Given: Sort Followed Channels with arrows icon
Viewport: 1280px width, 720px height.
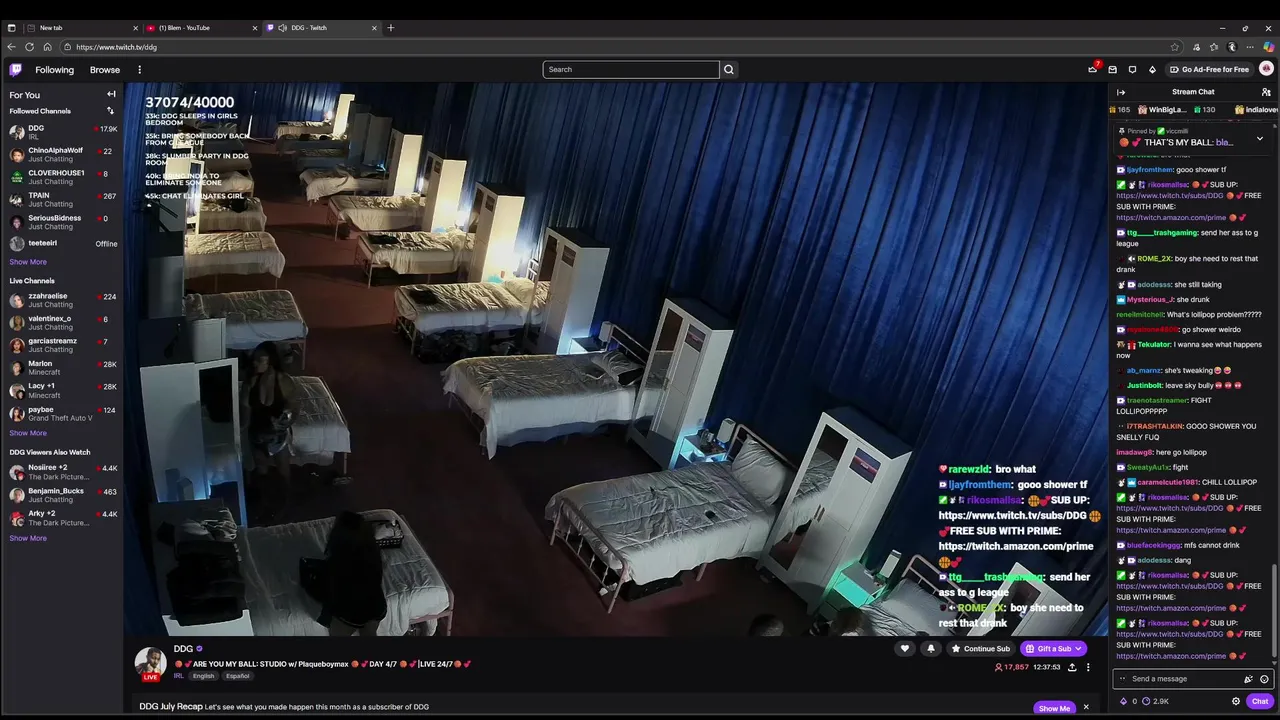Looking at the screenshot, I should [x=110, y=111].
